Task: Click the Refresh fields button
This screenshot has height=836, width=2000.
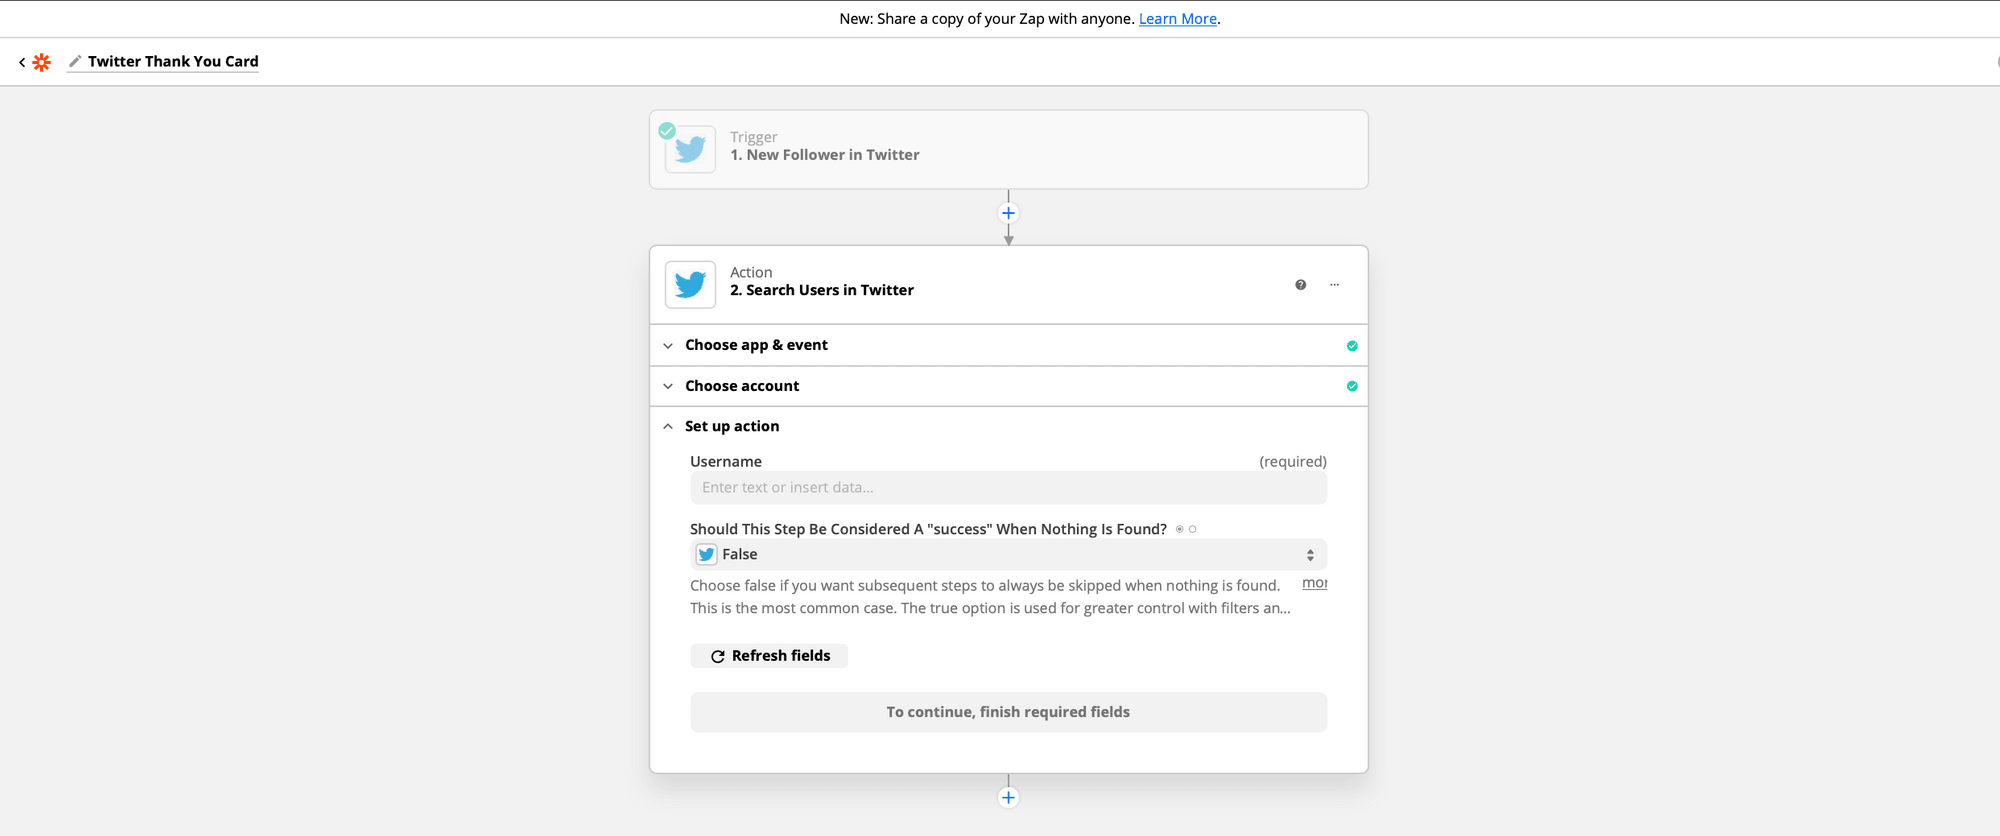Action: tap(769, 656)
